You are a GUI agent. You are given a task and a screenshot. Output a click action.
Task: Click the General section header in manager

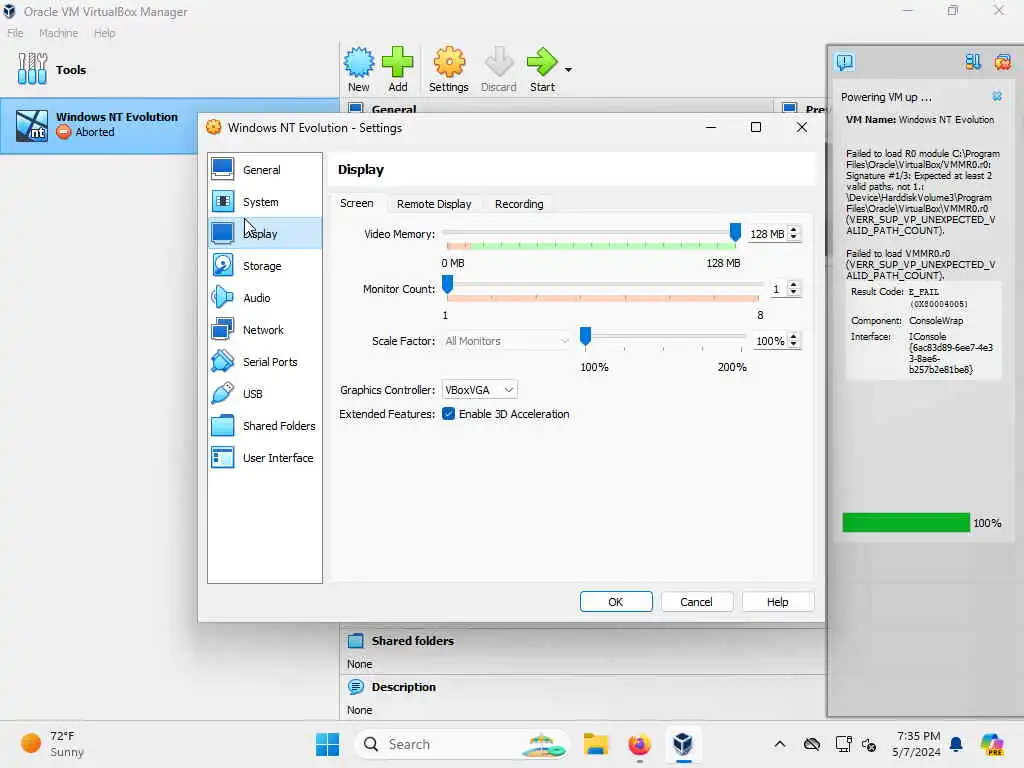click(x=394, y=109)
